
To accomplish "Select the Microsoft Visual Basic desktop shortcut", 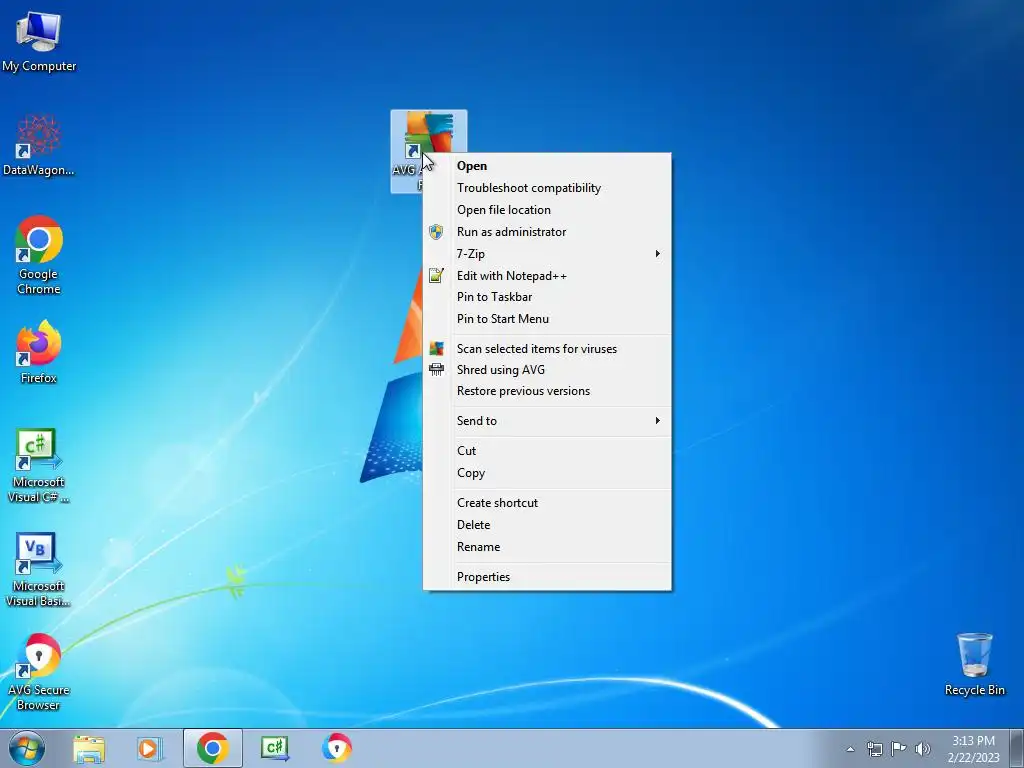I will point(39,569).
